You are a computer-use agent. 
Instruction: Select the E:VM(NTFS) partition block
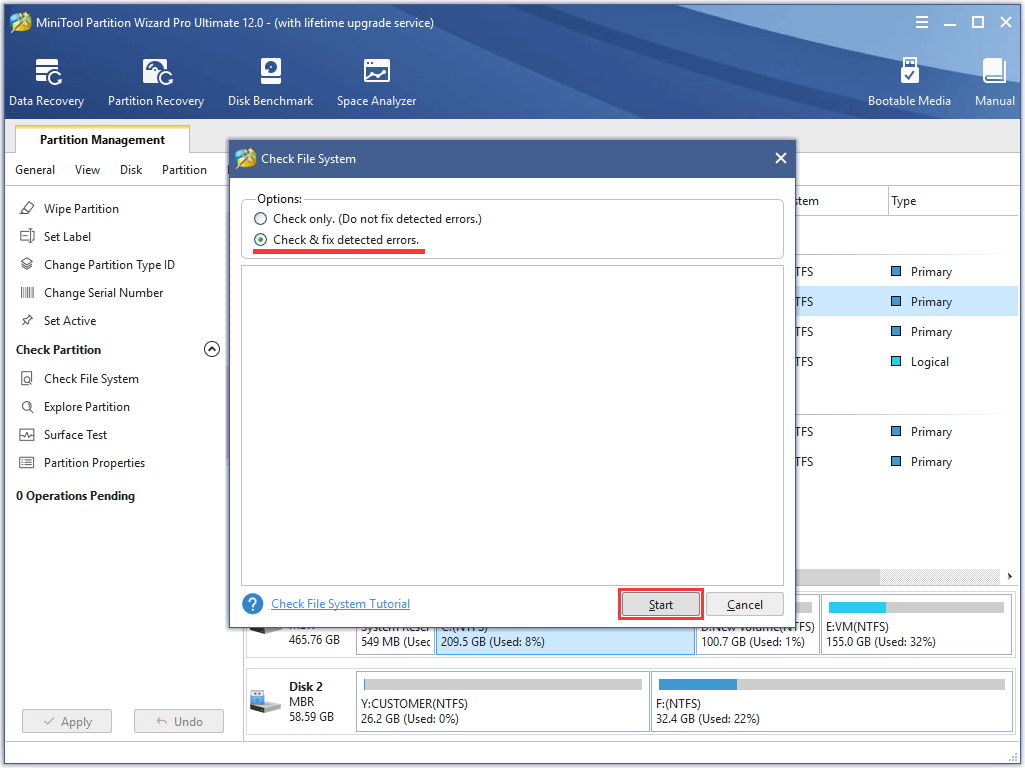coord(916,625)
